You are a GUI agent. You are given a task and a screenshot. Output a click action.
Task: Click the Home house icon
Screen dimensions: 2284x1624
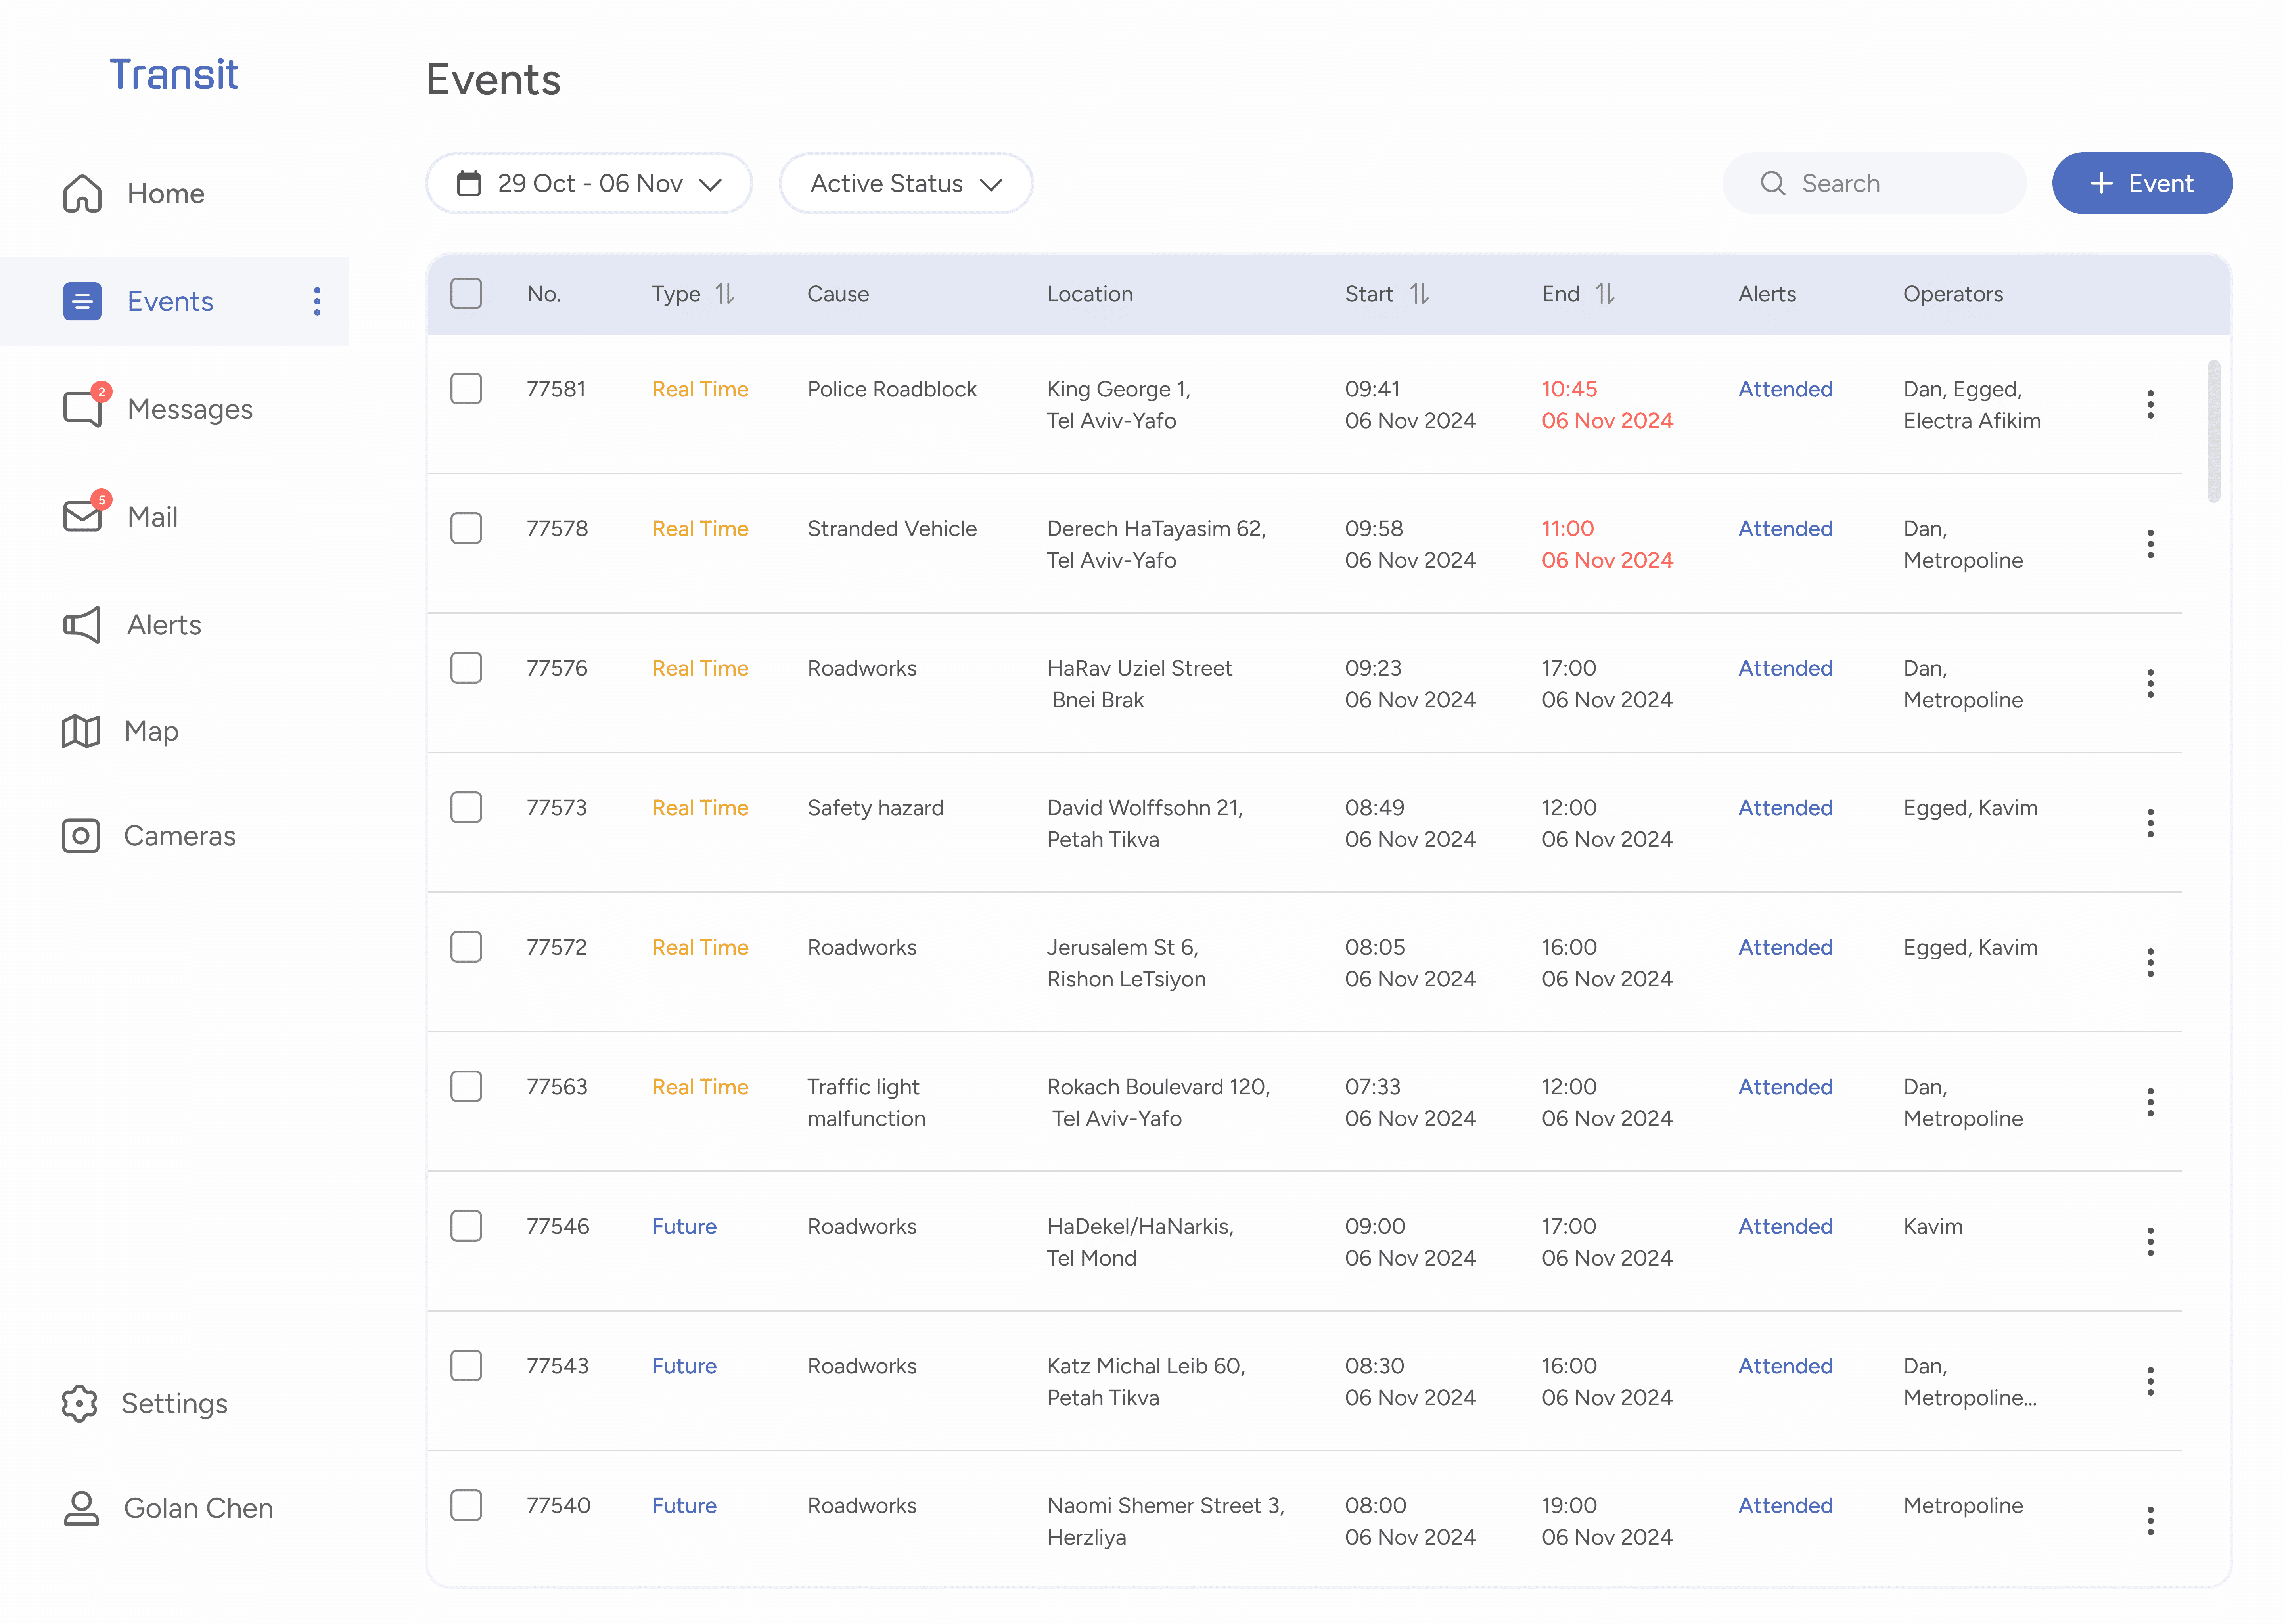pyautogui.click(x=82, y=193)
